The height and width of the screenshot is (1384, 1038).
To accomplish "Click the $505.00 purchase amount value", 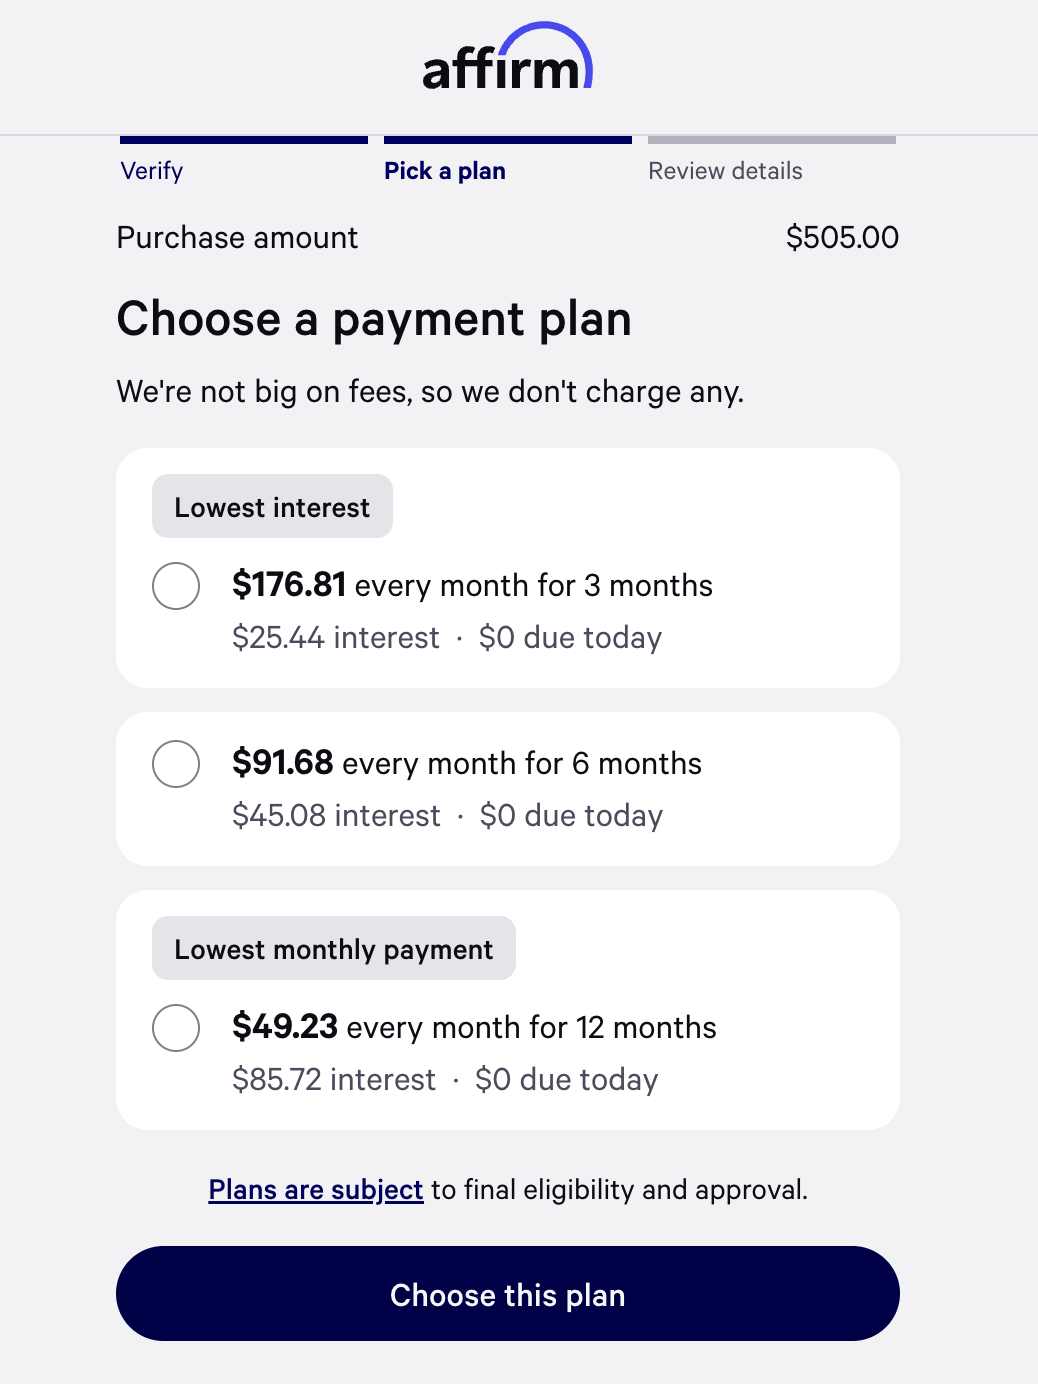I will tap(842, 238).
